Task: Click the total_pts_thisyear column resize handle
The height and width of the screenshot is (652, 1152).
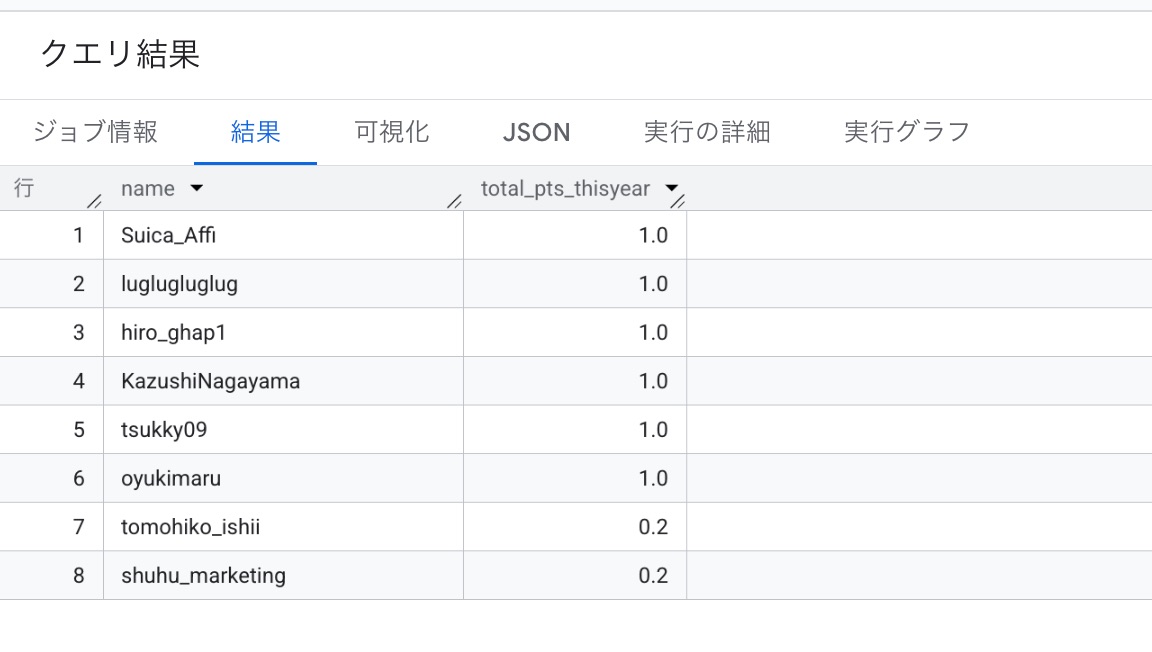Action: point(678,201)
